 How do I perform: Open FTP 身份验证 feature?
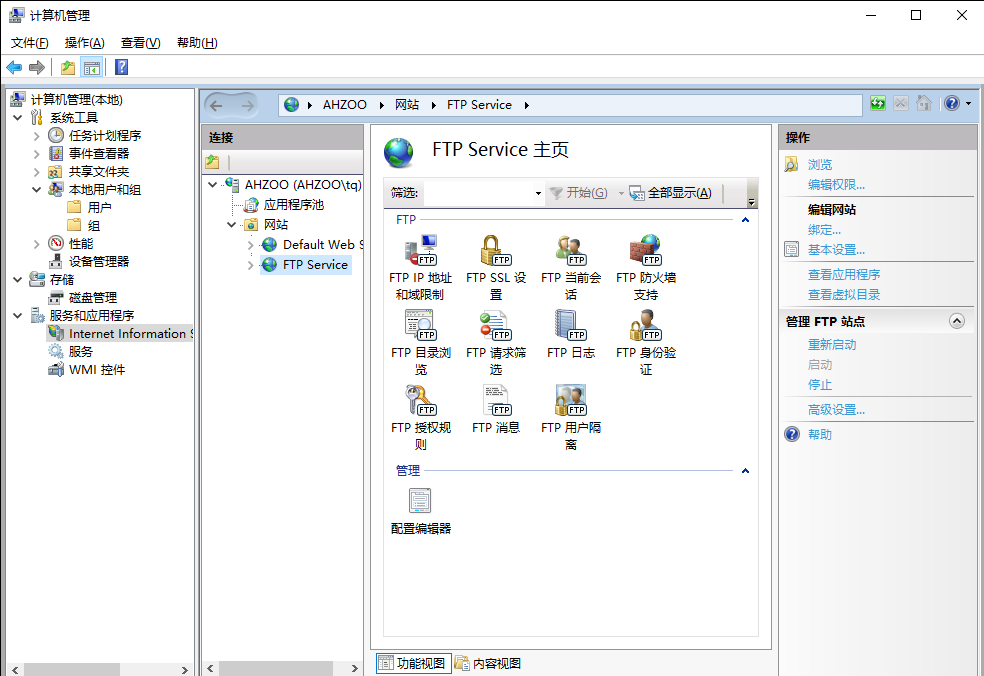(x=646, y=343)
